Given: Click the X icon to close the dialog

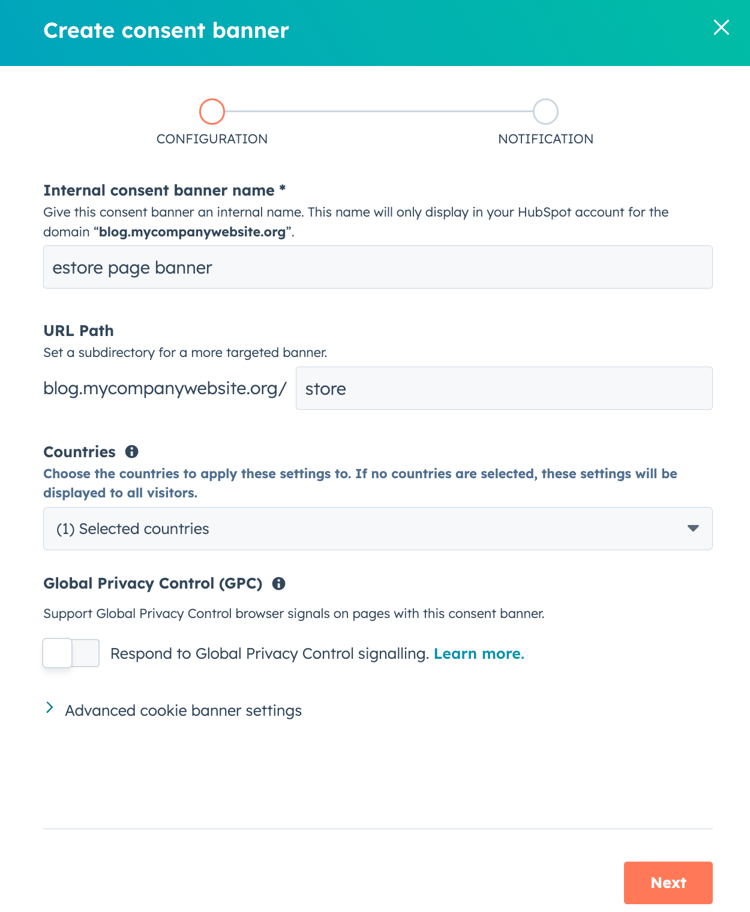Looking at the screenshot, I should (x=722, y=27).
